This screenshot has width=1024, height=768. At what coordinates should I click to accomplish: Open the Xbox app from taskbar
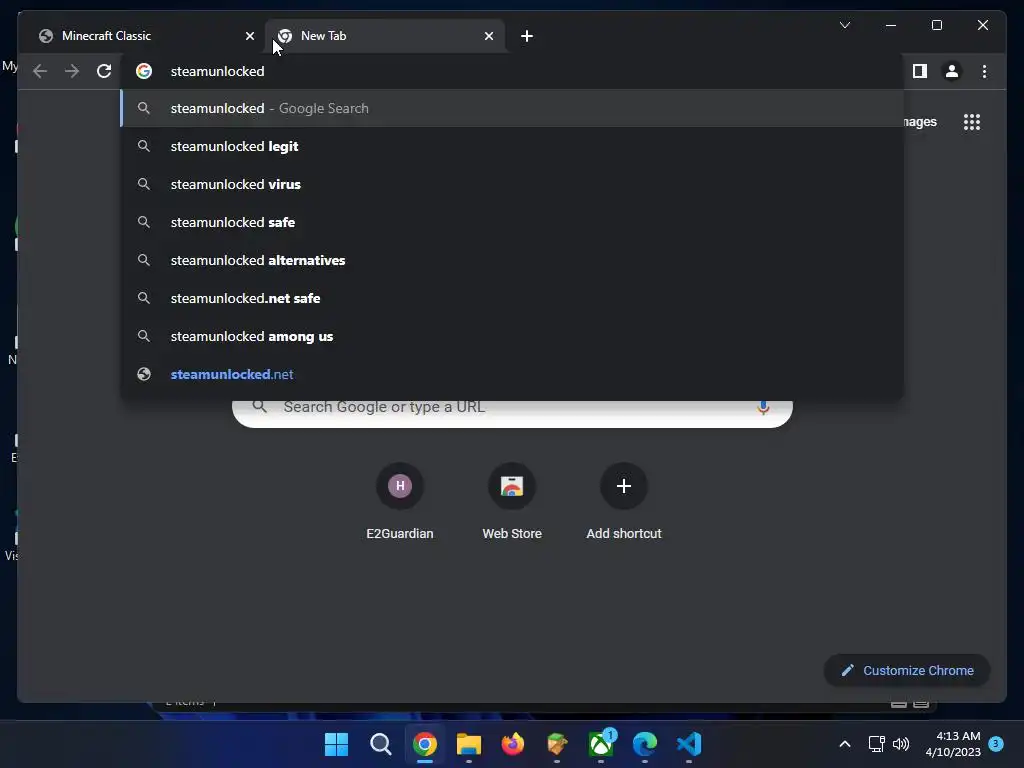[x=601, y=744]
